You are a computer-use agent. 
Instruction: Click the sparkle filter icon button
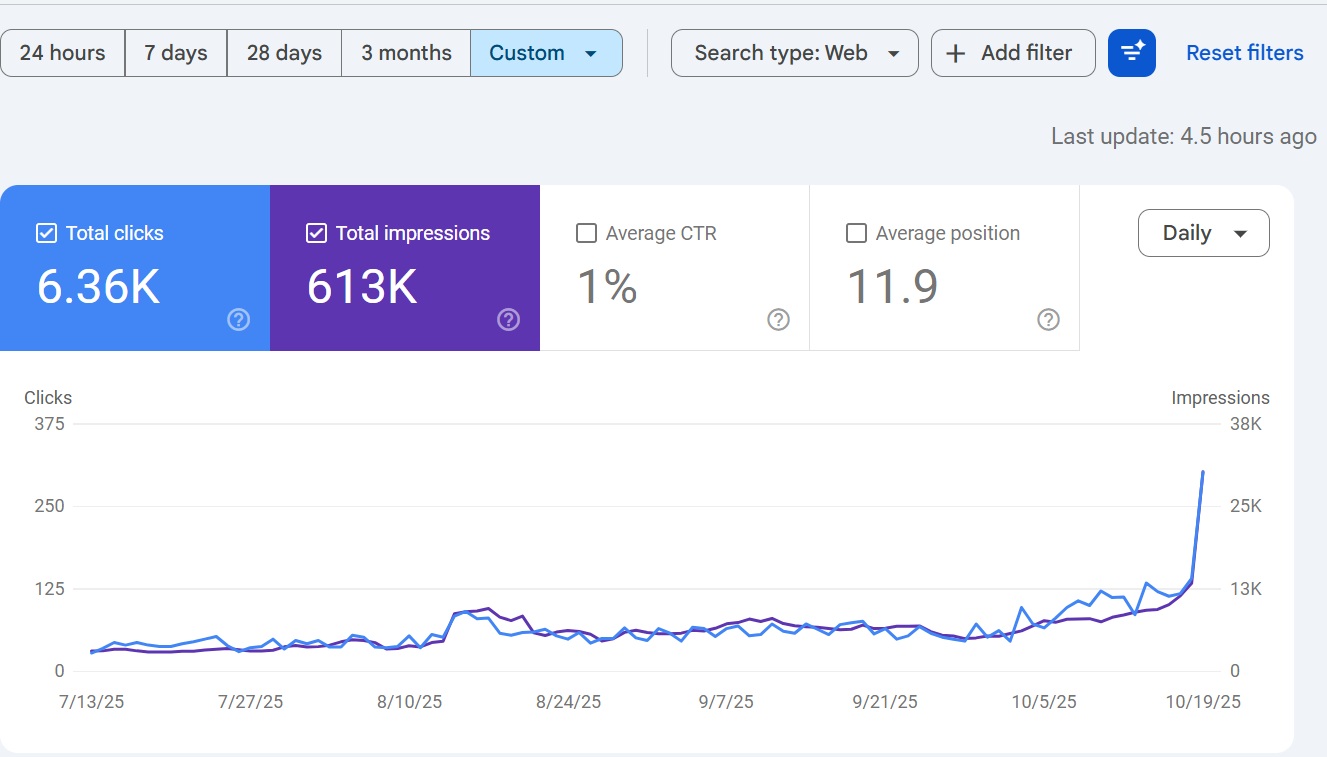[x=1132, y=53]
